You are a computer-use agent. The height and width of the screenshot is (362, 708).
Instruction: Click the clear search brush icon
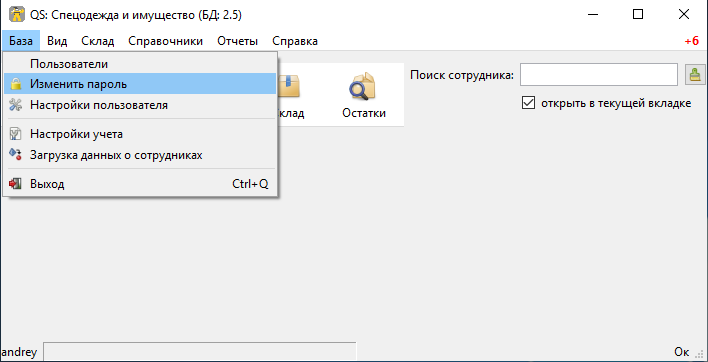click(696, 74)
